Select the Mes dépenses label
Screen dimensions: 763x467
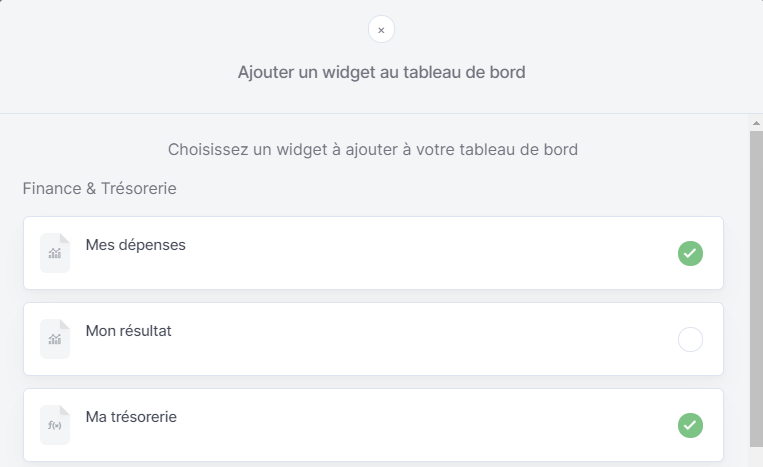136,245
